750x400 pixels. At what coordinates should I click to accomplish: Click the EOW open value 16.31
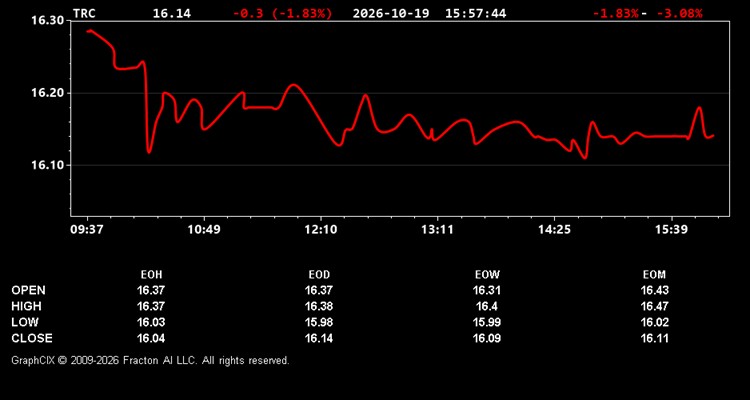487,290
